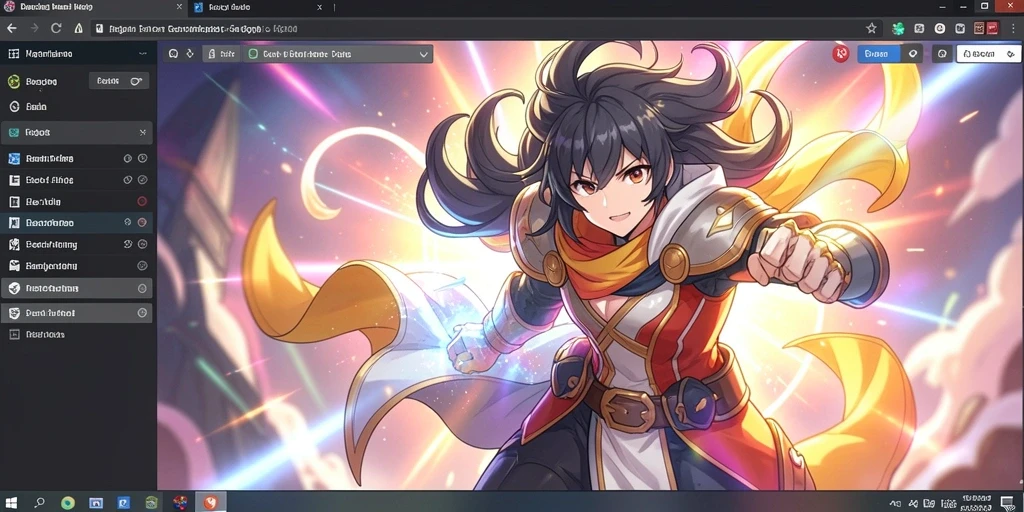Open the site info warning triangle icon

(x=78, y=28)
